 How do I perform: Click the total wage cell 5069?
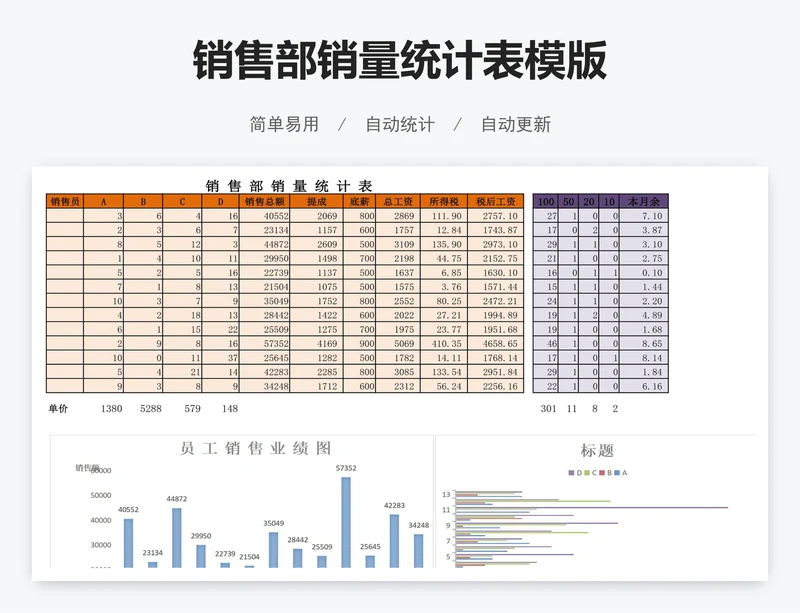coord(398,344)
